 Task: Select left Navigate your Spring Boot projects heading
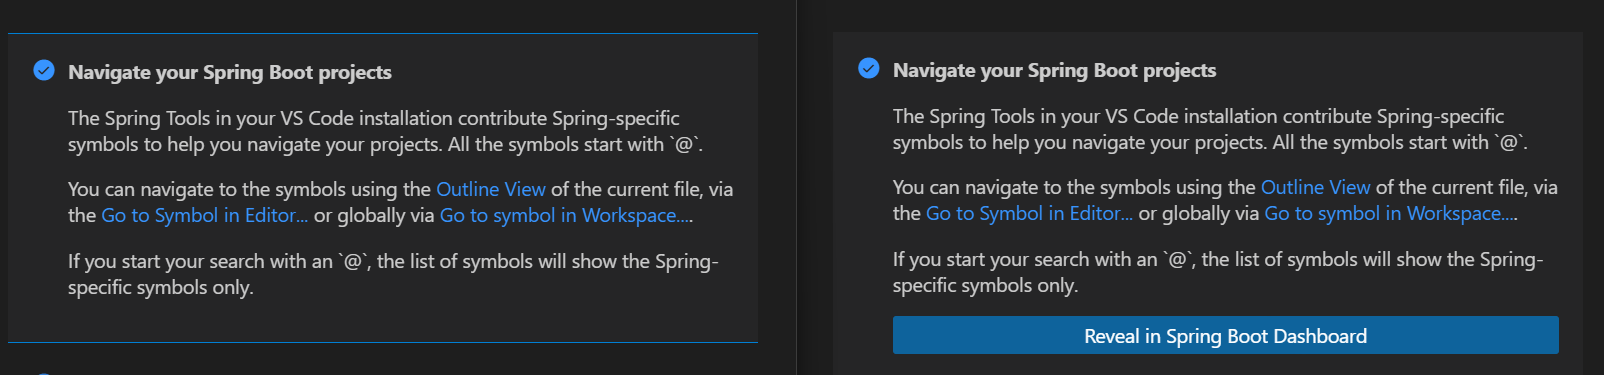[230, 72]
